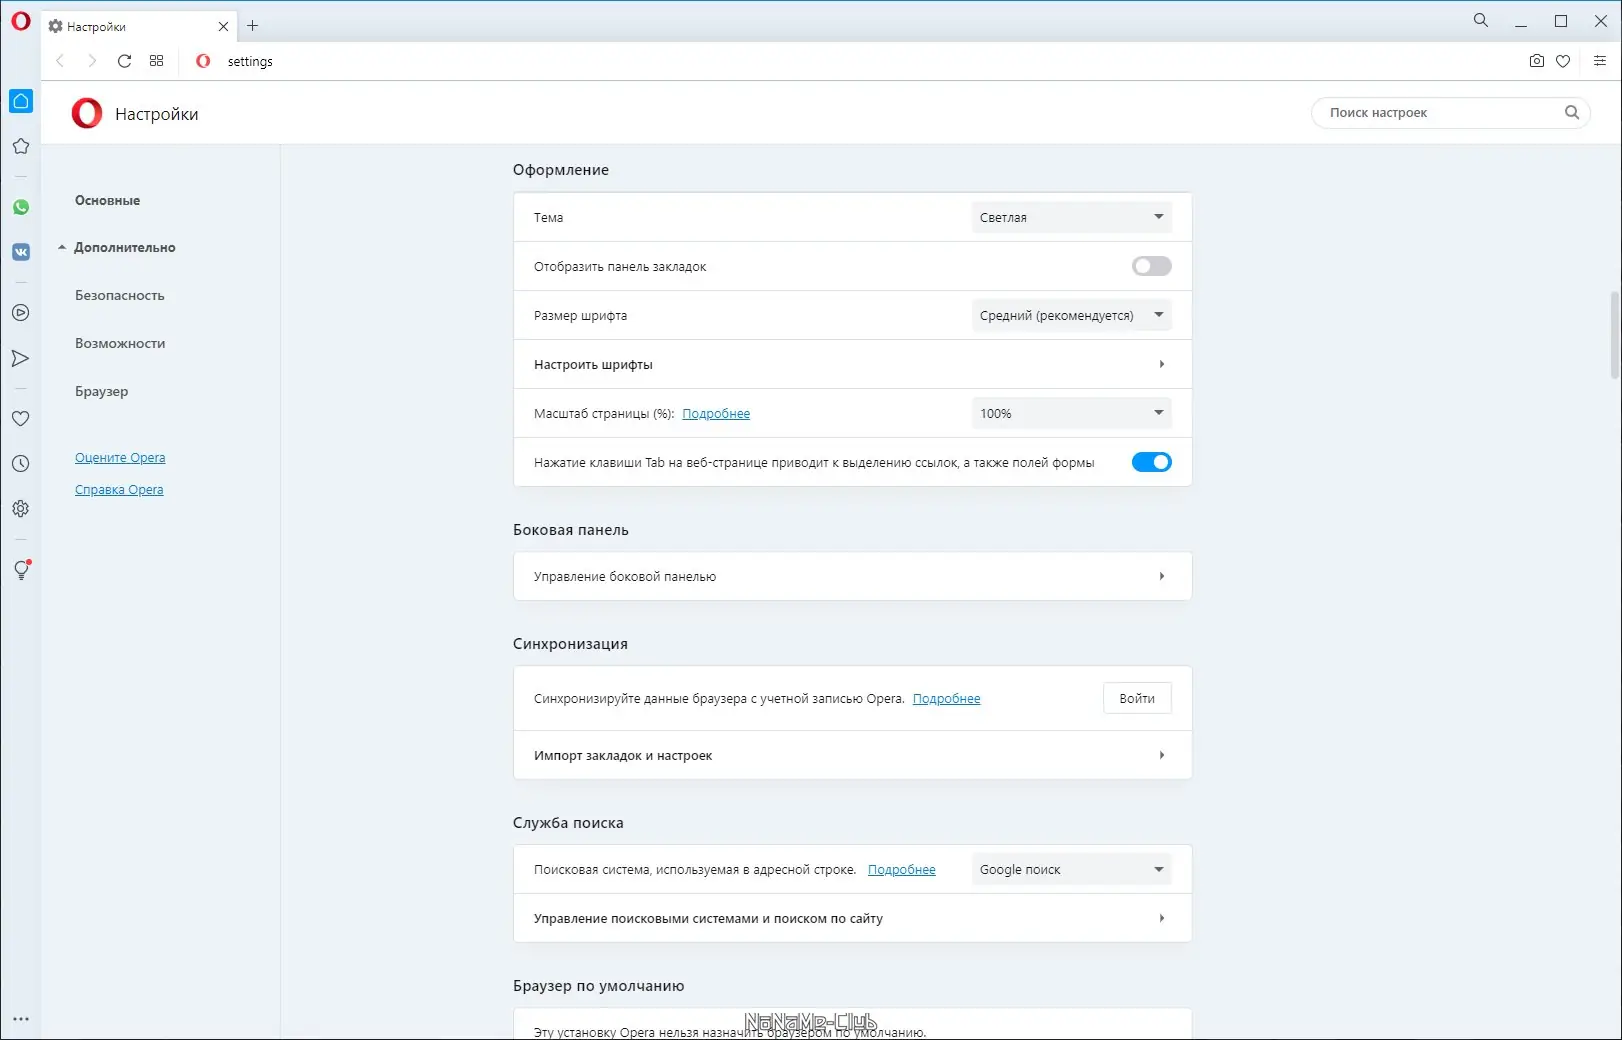Enable the bookmarks bar toggle

coord(1151,266)
